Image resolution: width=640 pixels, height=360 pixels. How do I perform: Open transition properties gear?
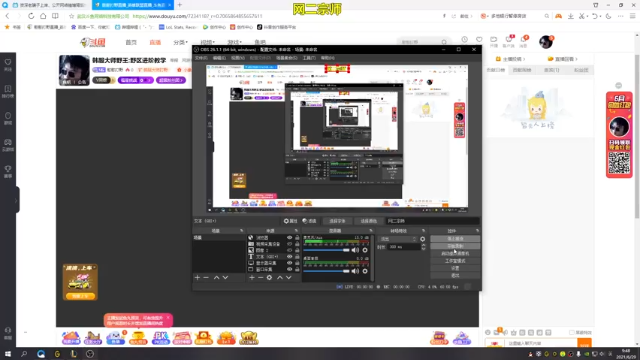(422, 239)
